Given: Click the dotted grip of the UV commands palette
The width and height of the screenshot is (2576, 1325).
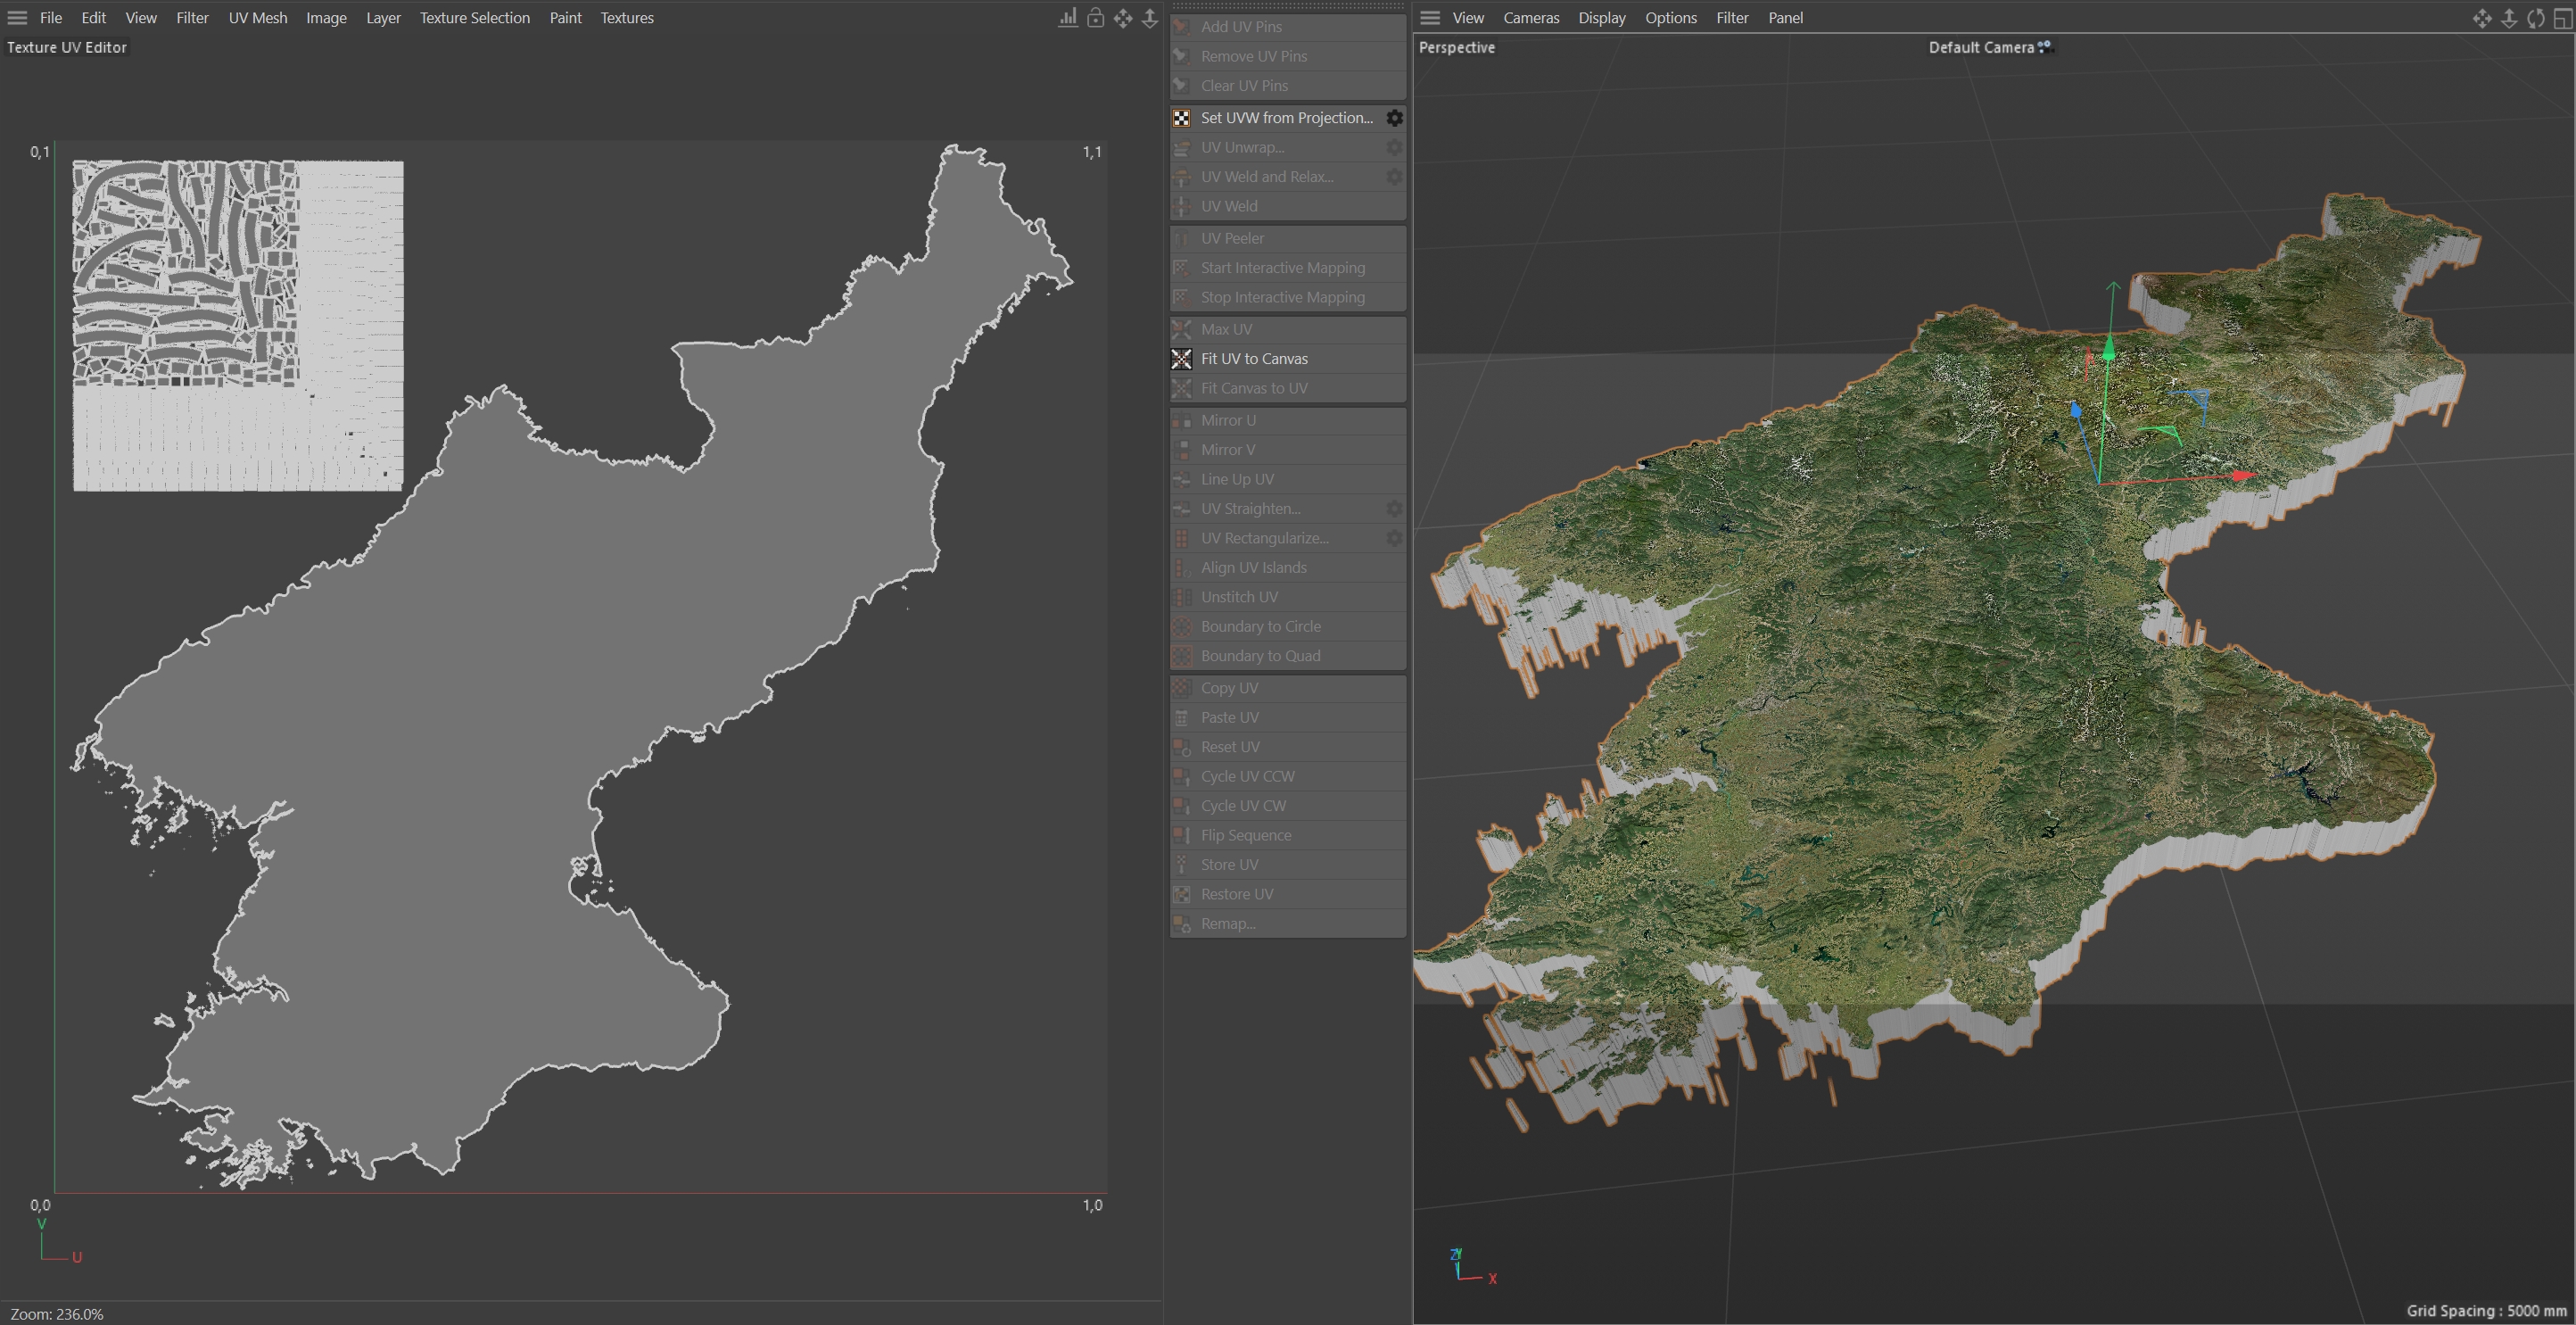Looking at the screenshot, I should (x=1287, y=6).
